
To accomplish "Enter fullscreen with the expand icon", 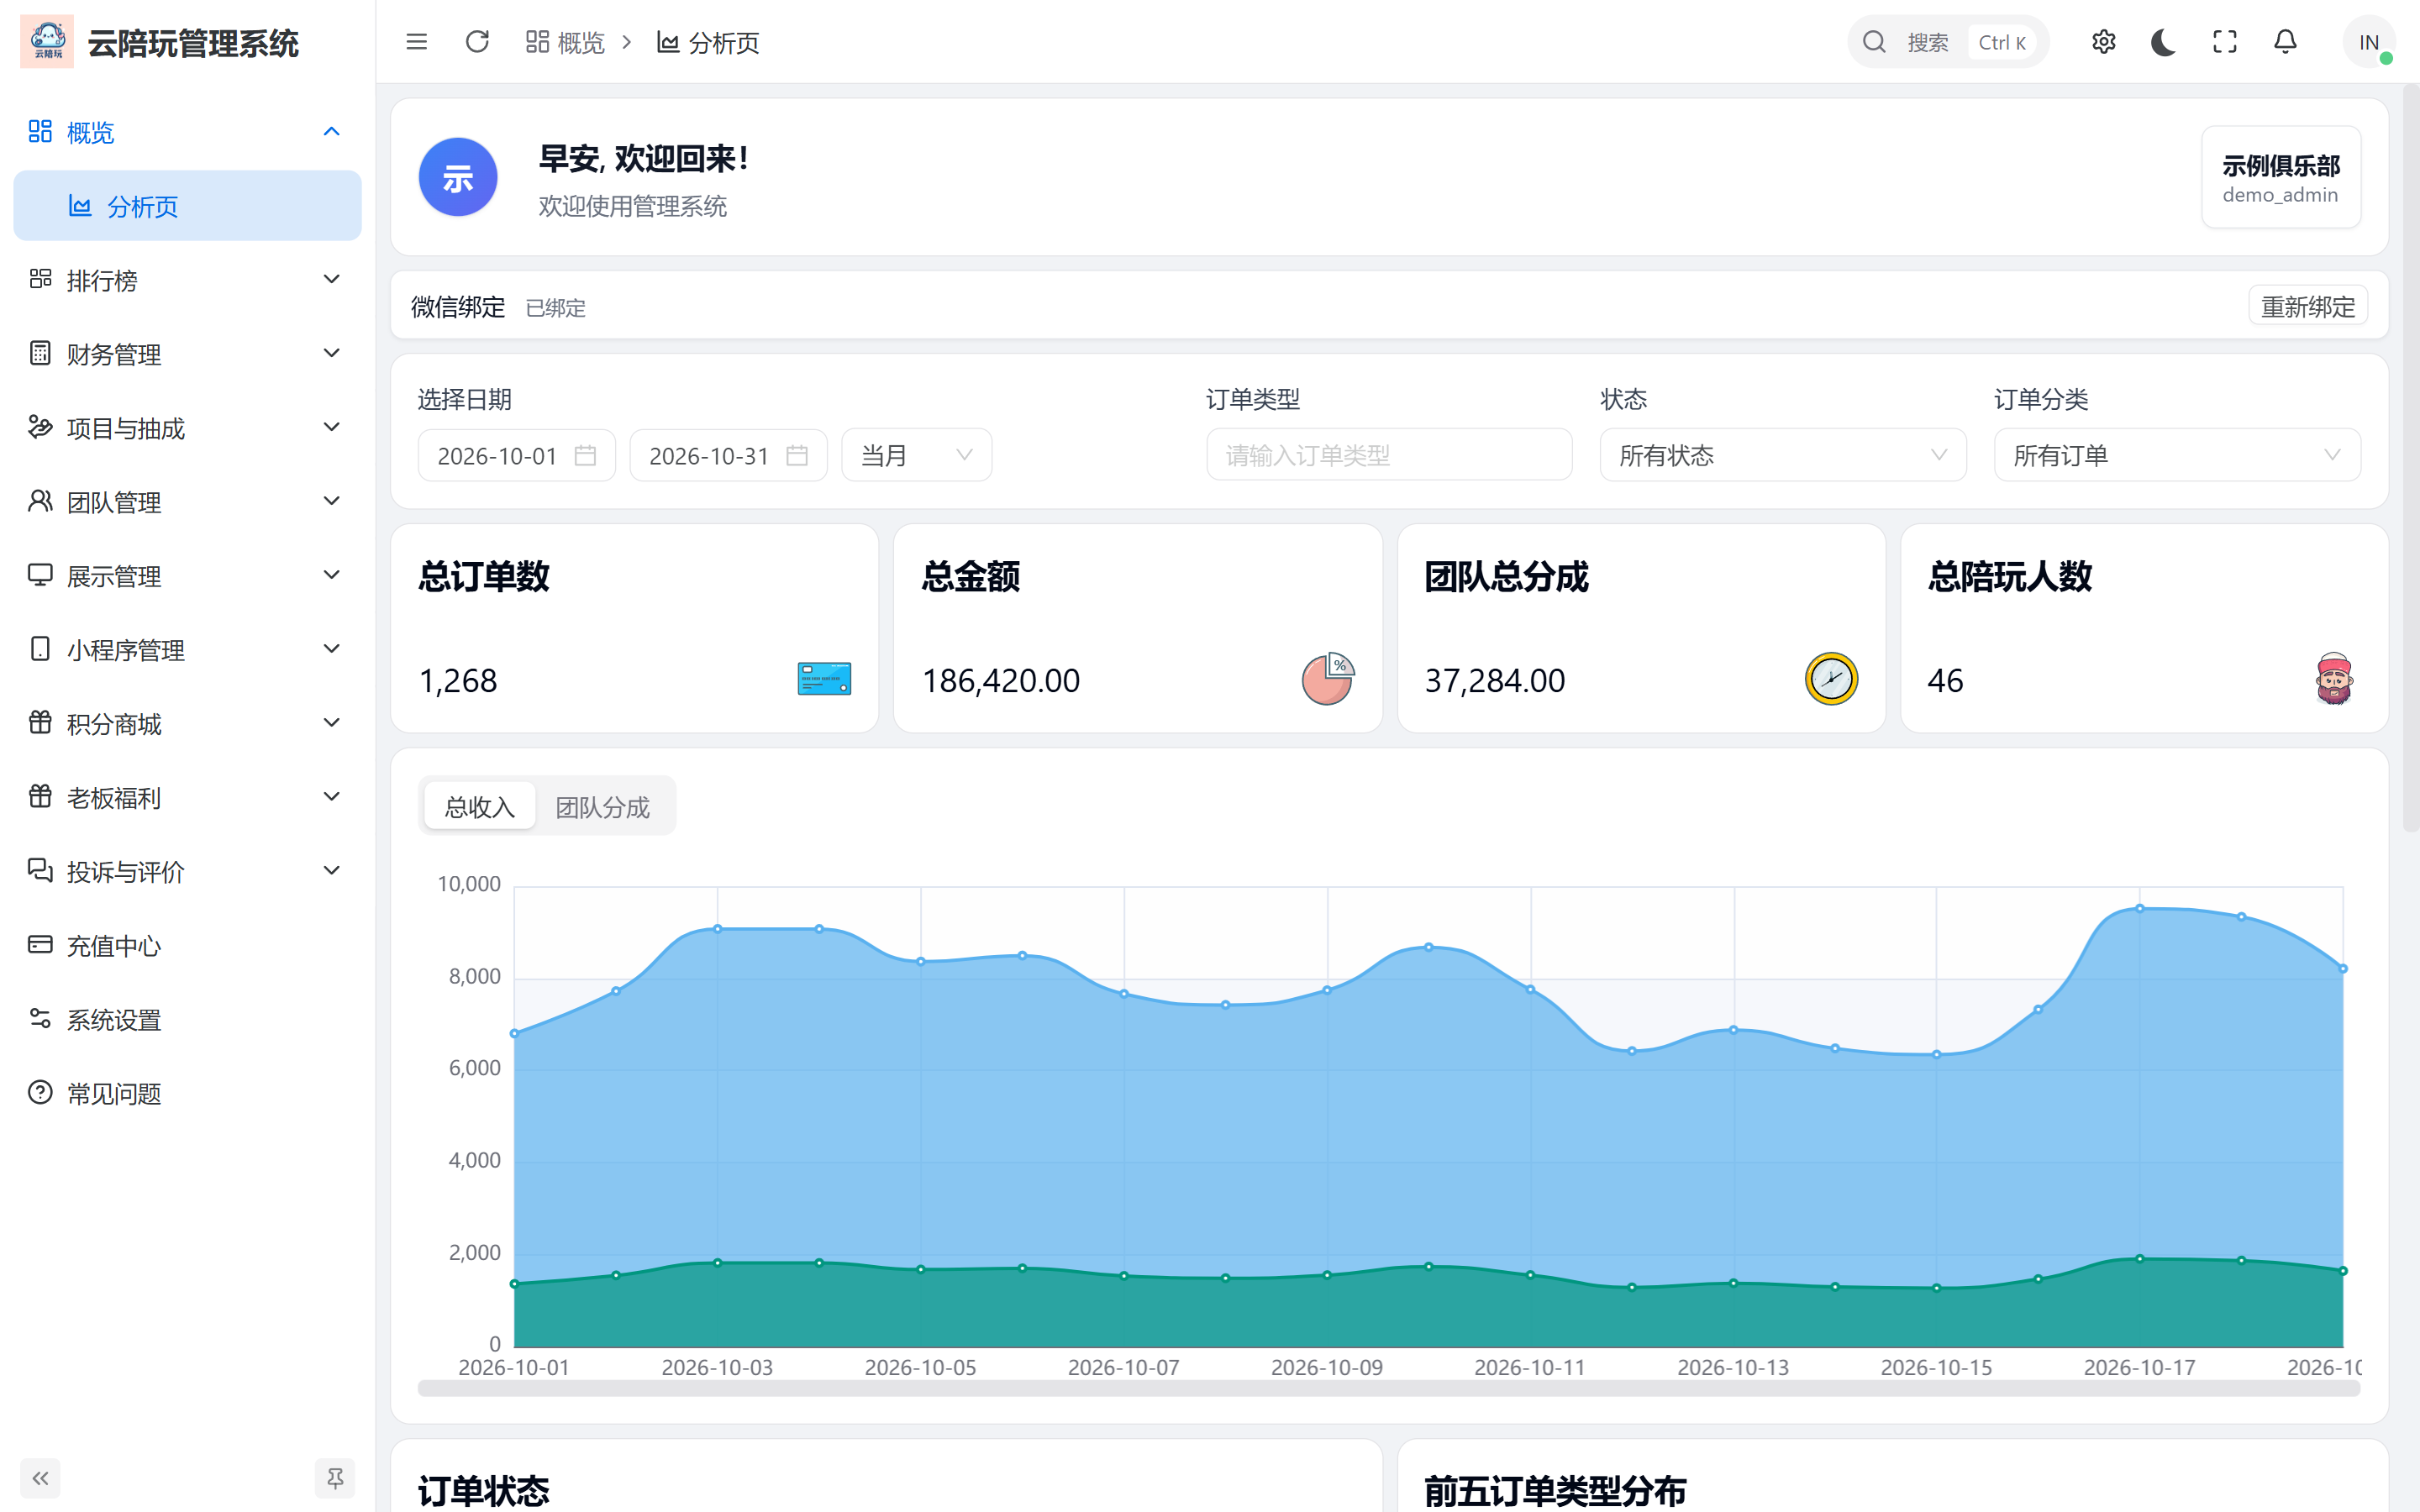I will 2225,42.
